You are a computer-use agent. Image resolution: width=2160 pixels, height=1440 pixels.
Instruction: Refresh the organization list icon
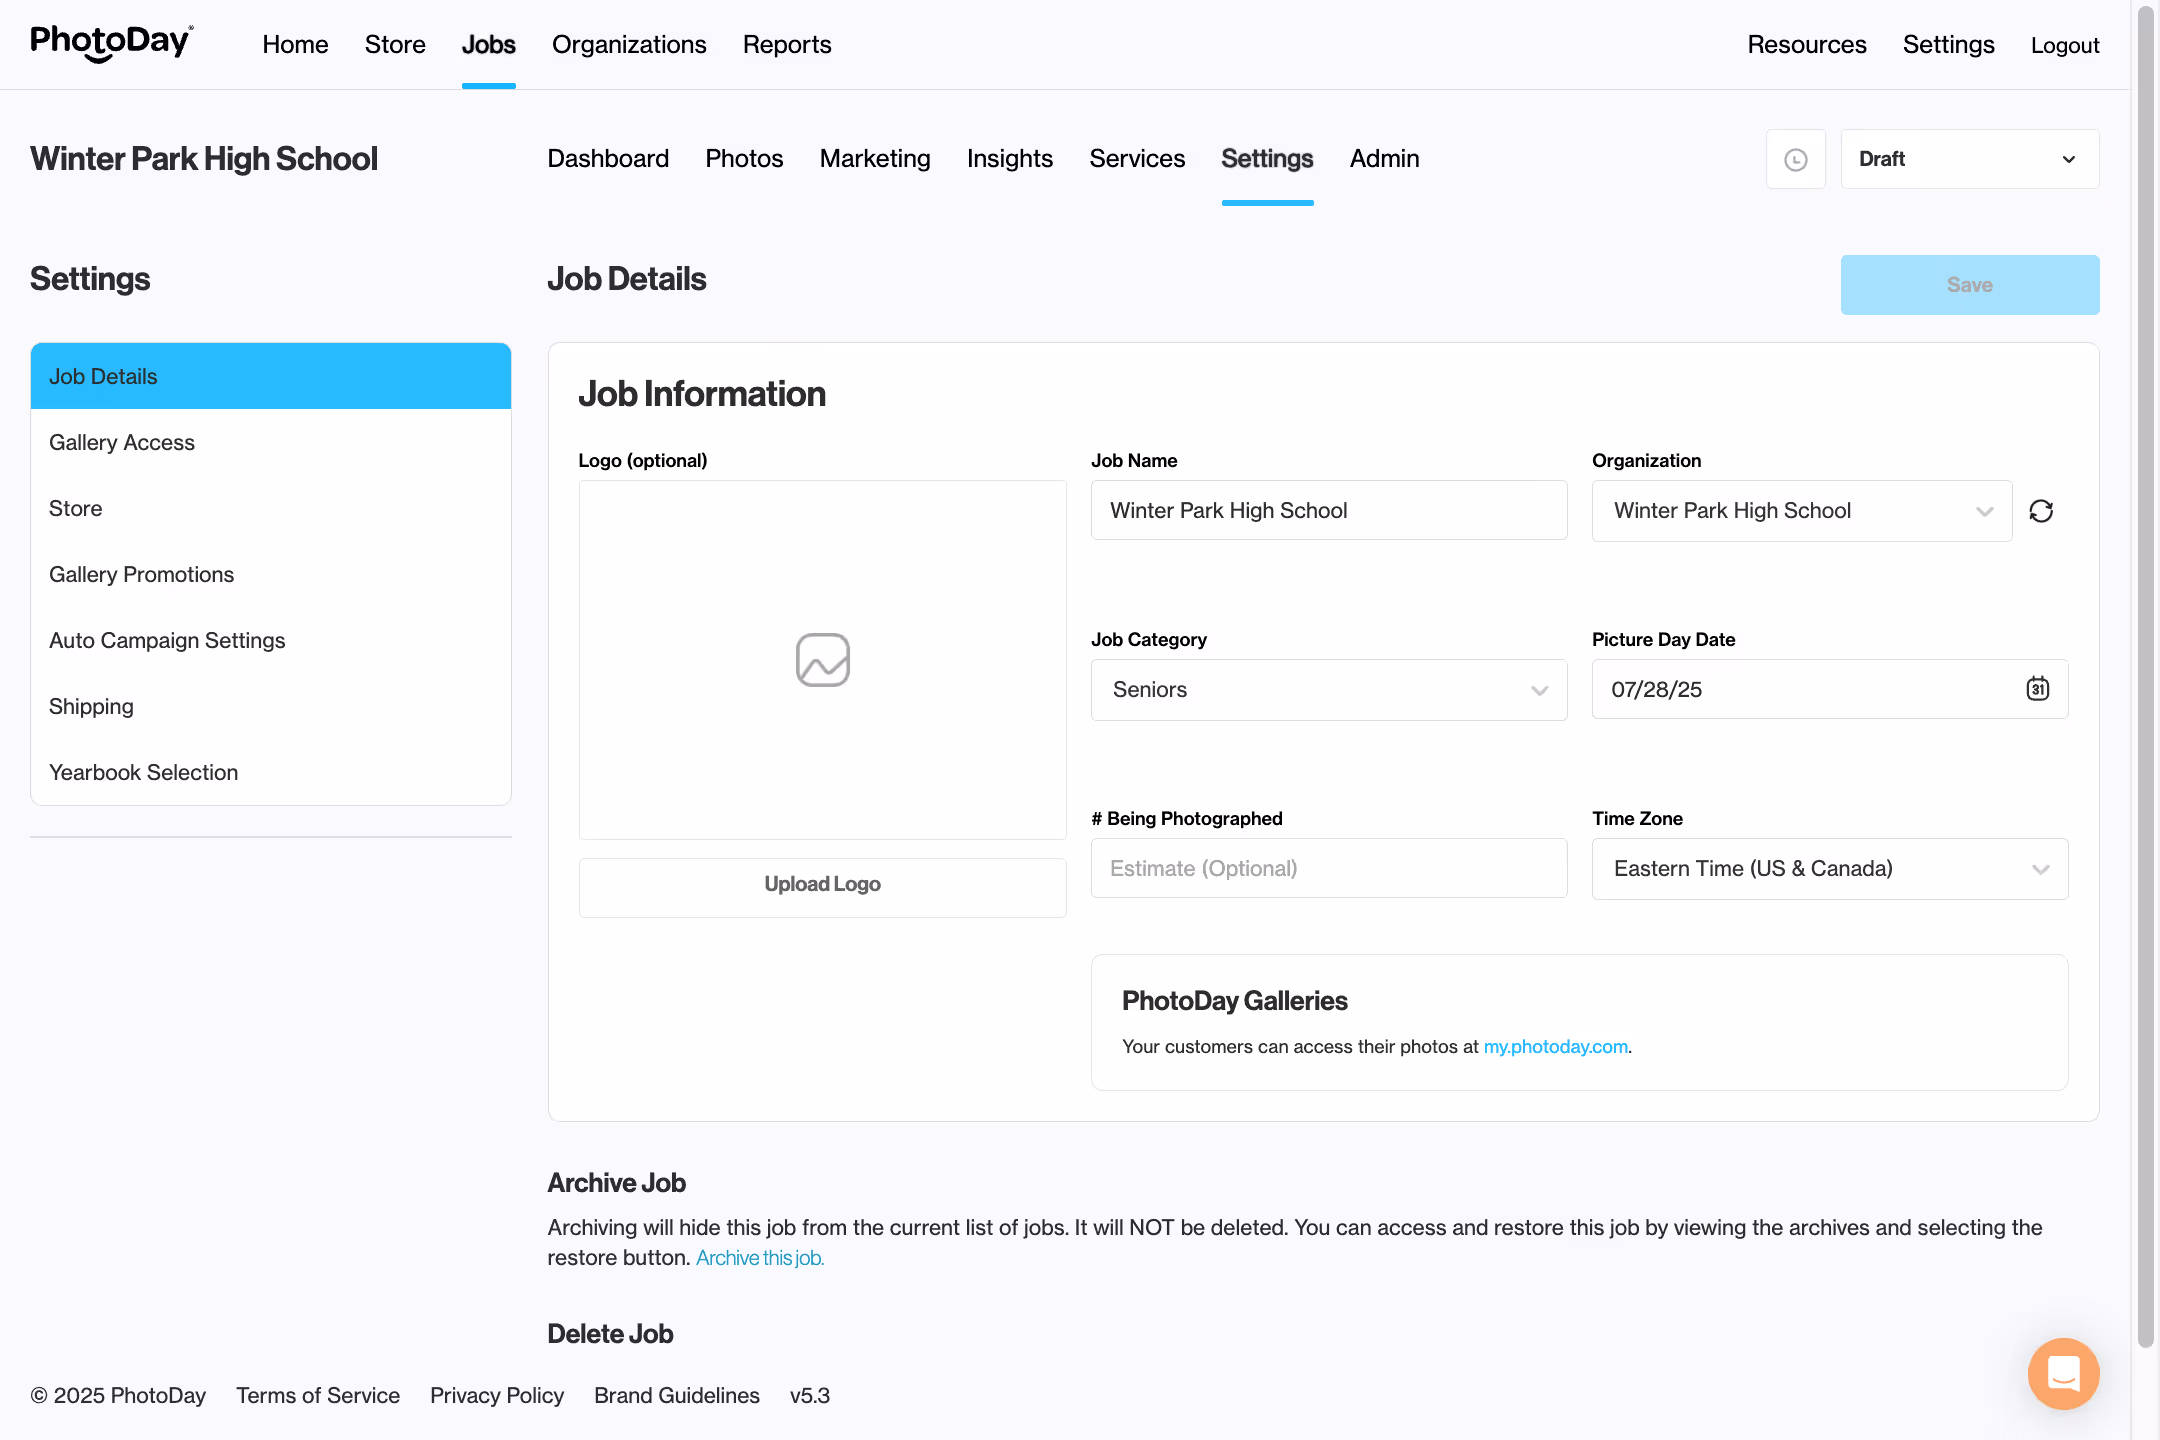point(2041,511)
